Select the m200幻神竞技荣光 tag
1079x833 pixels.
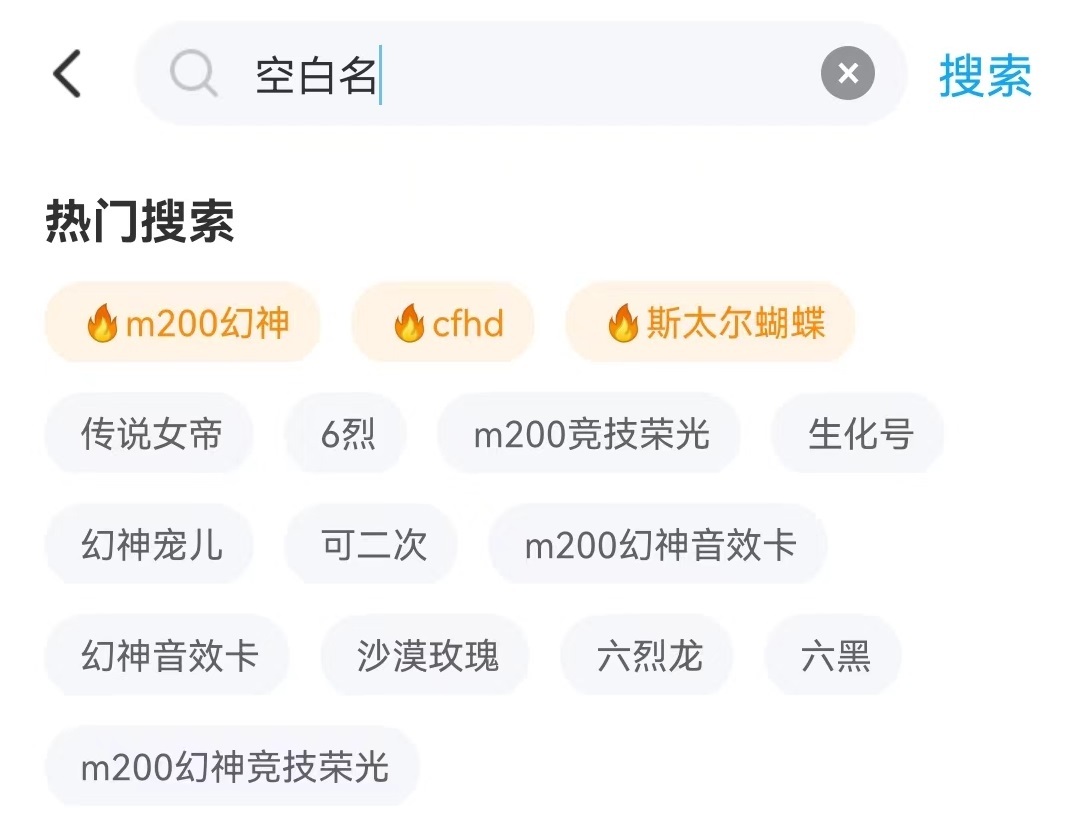click(233, 768)
